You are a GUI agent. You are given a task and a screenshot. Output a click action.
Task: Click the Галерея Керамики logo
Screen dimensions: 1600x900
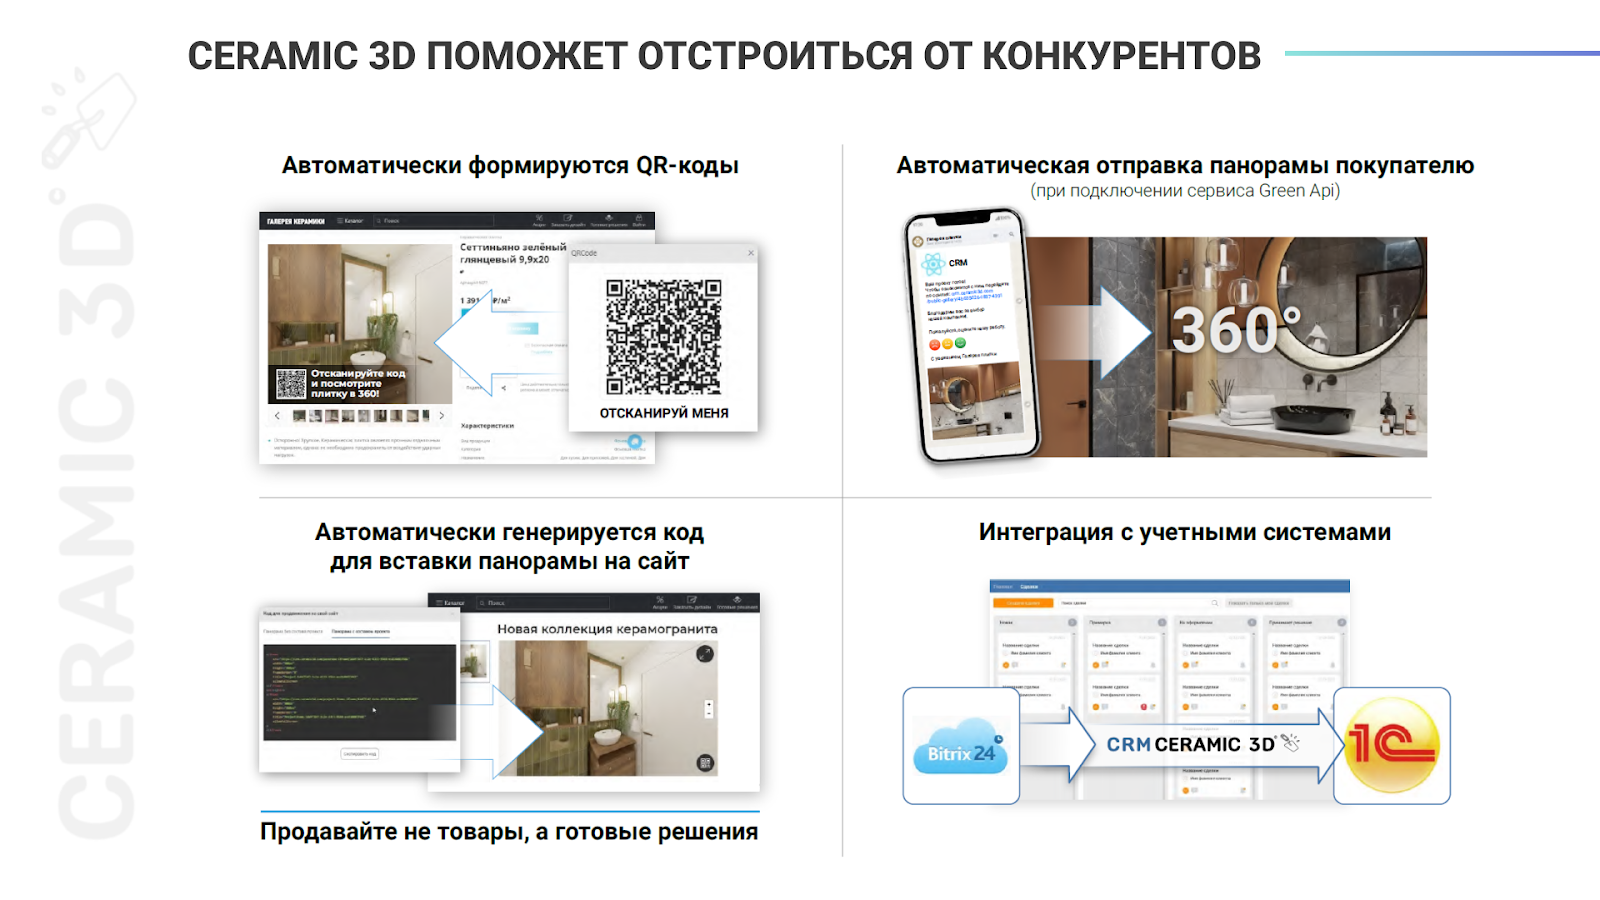[296, 221]
